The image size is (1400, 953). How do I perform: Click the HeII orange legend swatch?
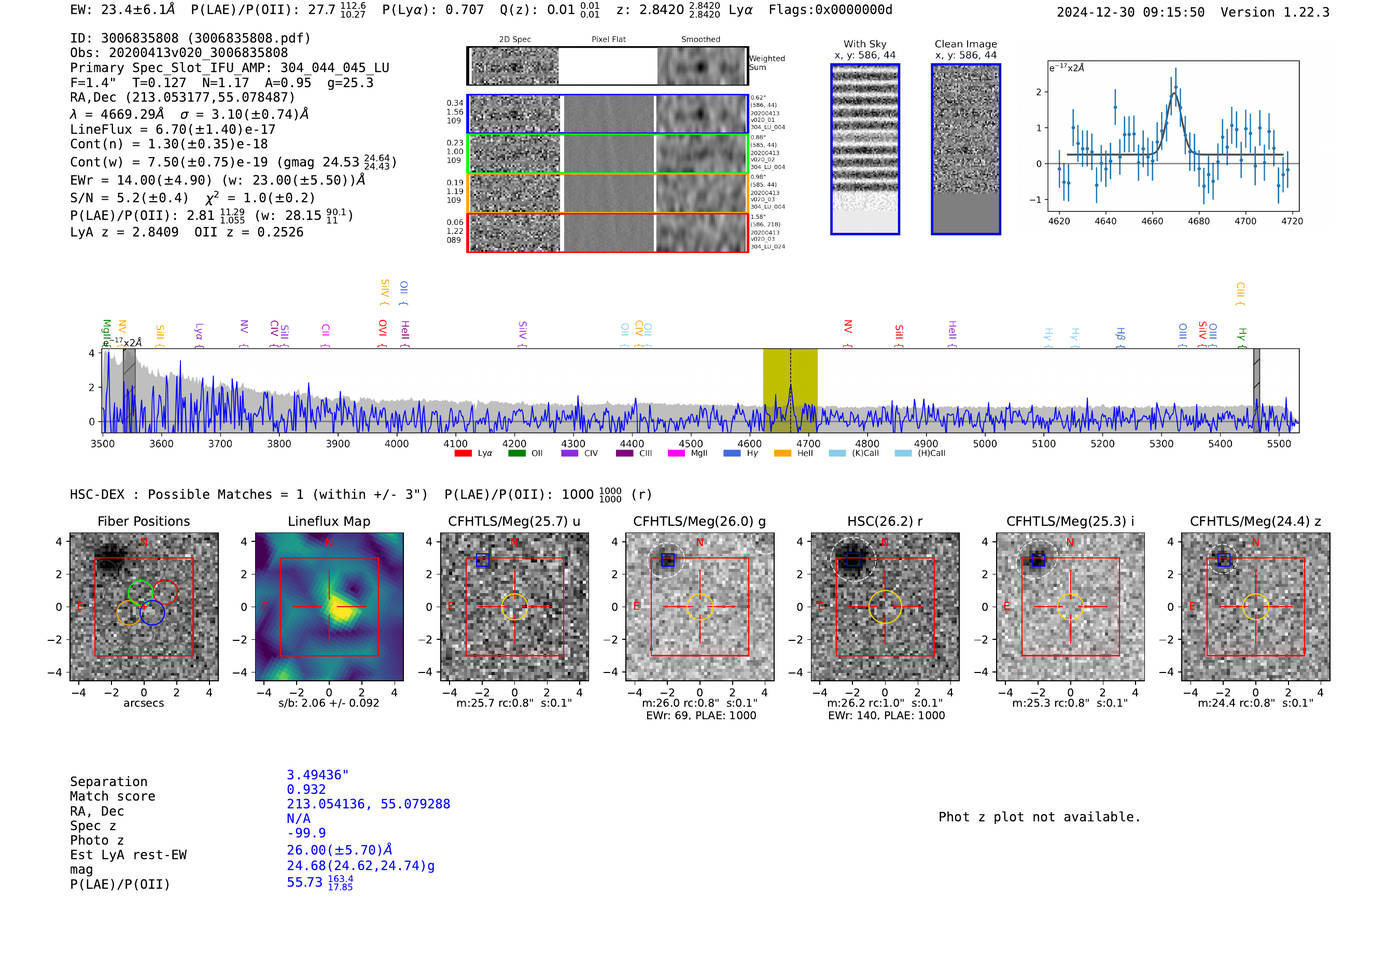782,453
